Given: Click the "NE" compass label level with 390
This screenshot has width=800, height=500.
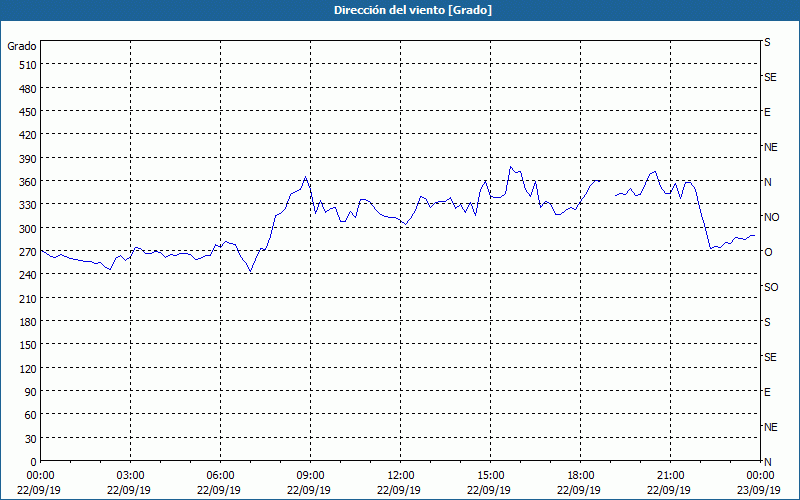Looking at the screenshot, I should coord(770,147).
